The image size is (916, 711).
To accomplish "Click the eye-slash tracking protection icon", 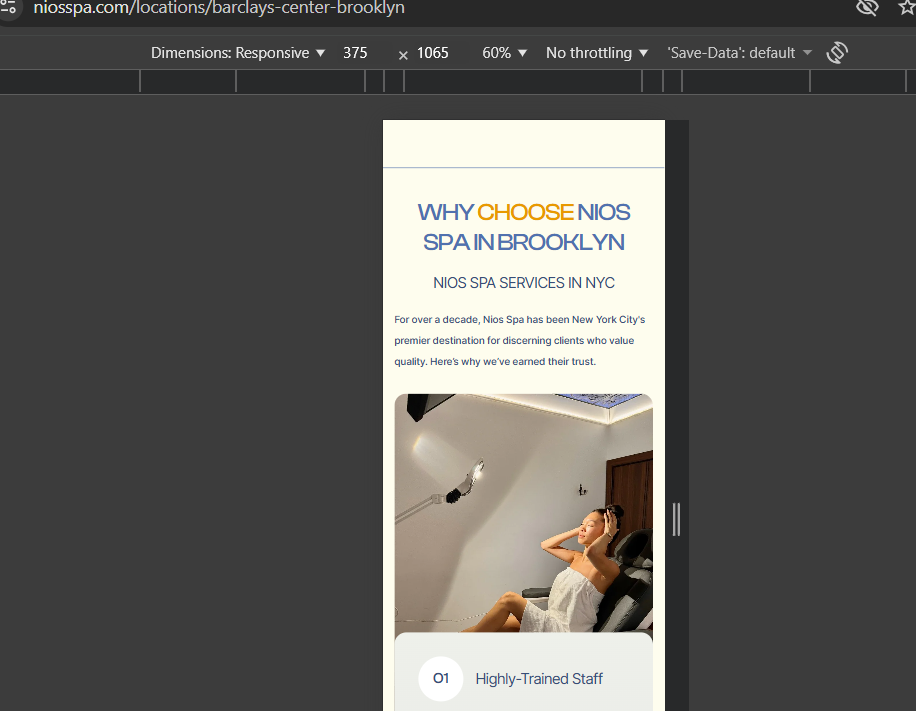I will coord(867,7).
